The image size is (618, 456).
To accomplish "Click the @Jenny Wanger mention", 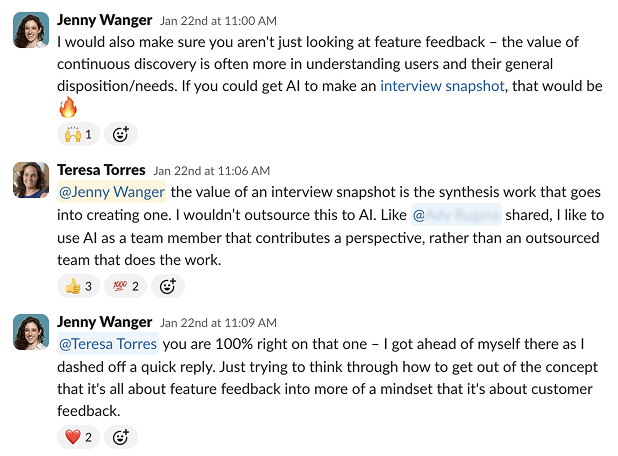I will point(112,192).
